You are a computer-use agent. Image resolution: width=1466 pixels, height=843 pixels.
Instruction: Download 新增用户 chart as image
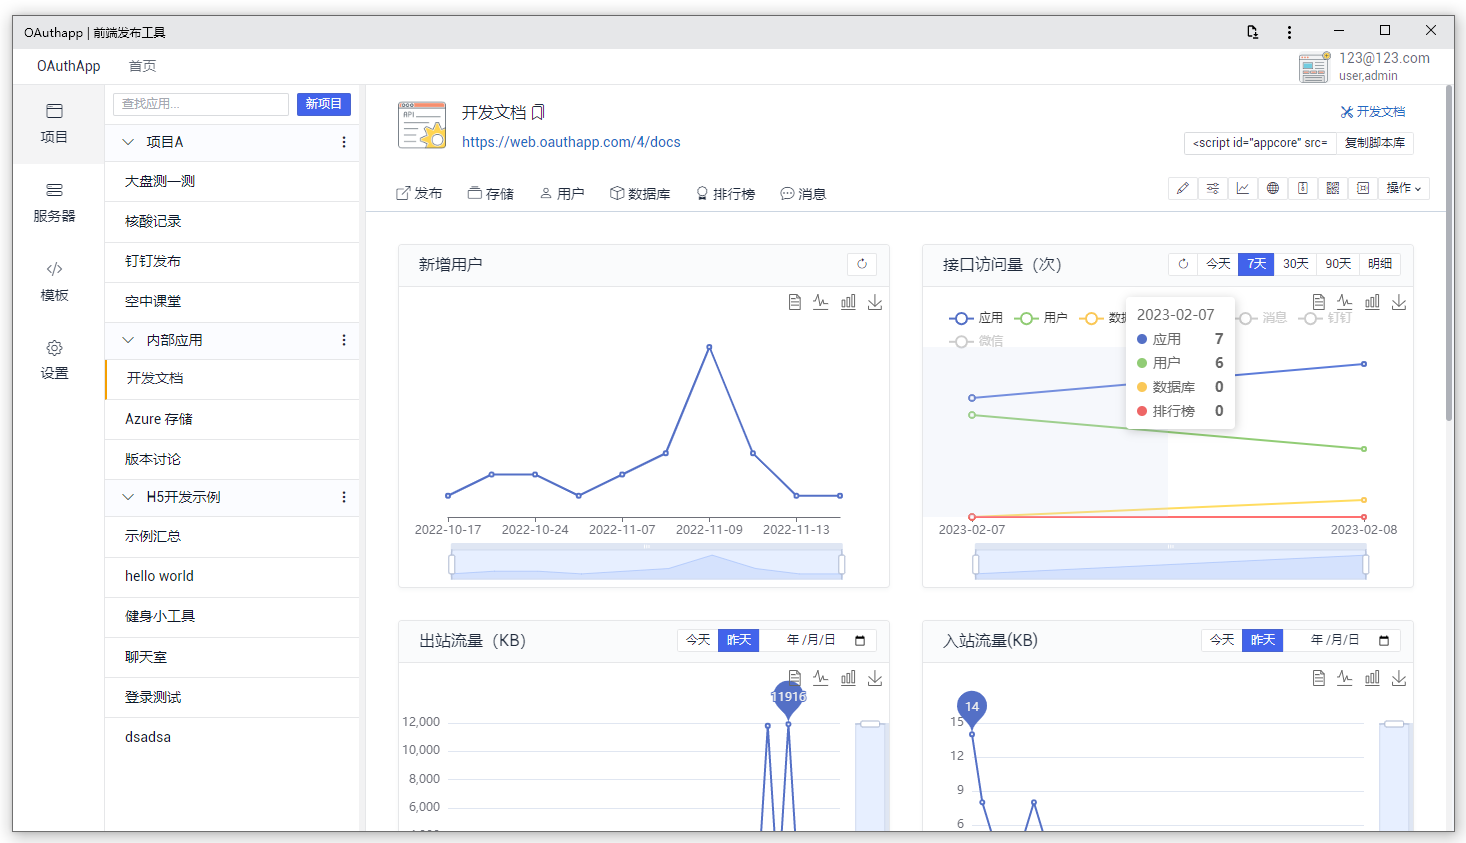pos(875,302)
